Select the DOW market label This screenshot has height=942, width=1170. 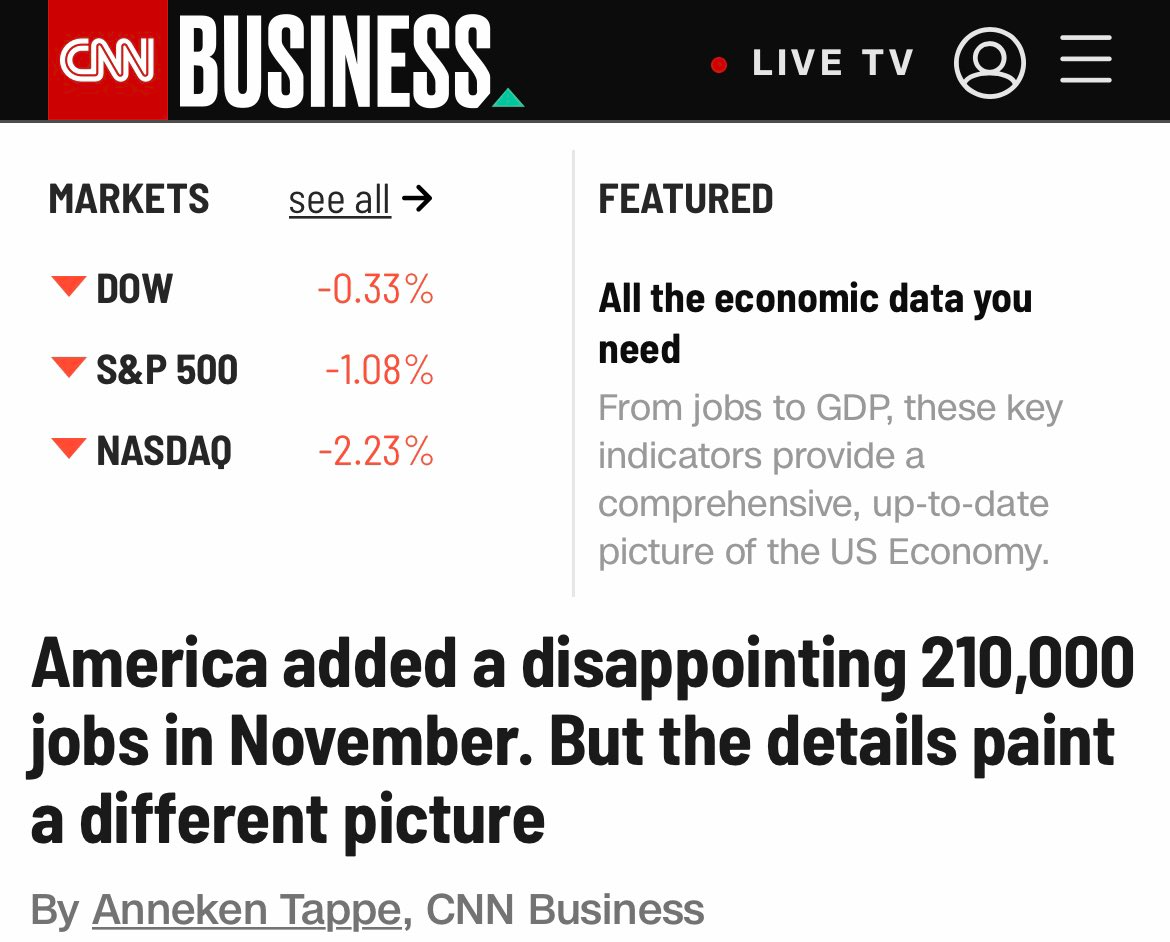tap(134, 289)
